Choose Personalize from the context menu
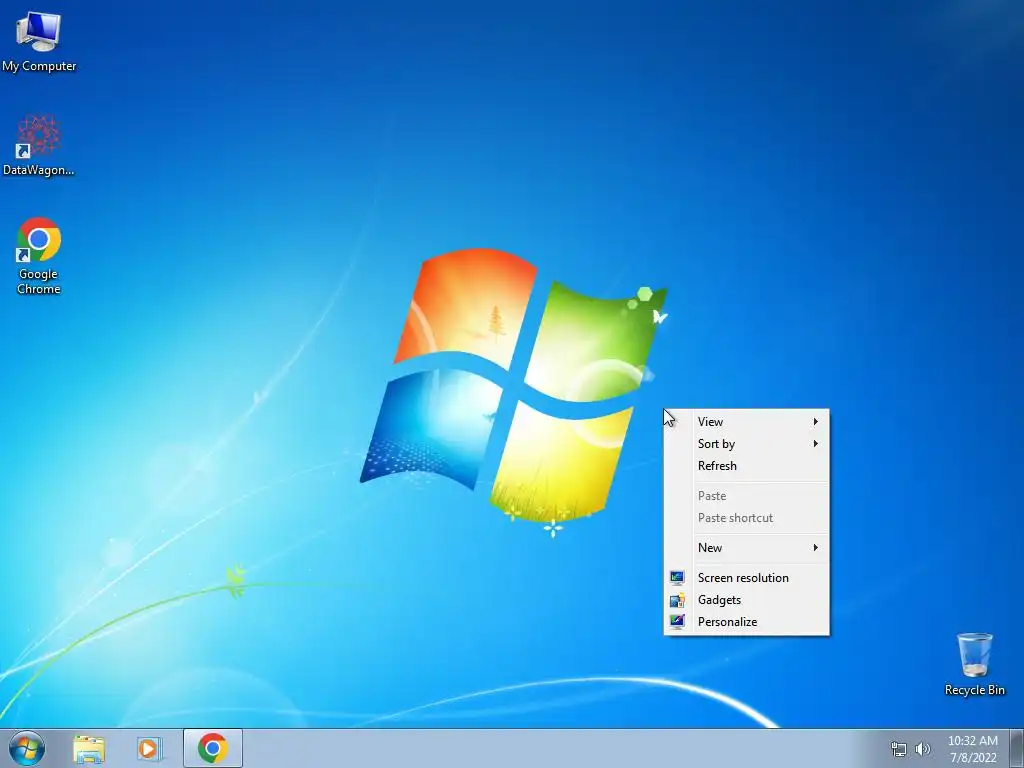This screenshot has height=768, width=1024. 746,622
